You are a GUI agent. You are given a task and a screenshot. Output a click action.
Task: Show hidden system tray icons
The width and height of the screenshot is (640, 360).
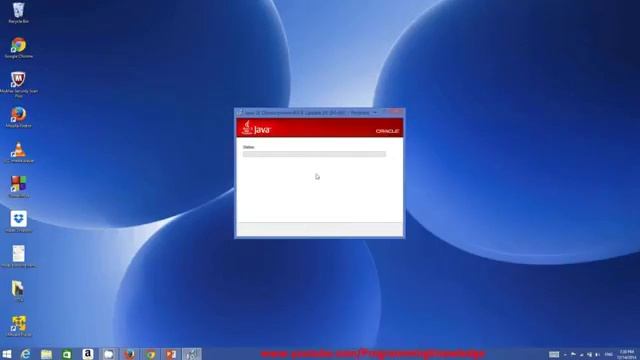point(565,354)
